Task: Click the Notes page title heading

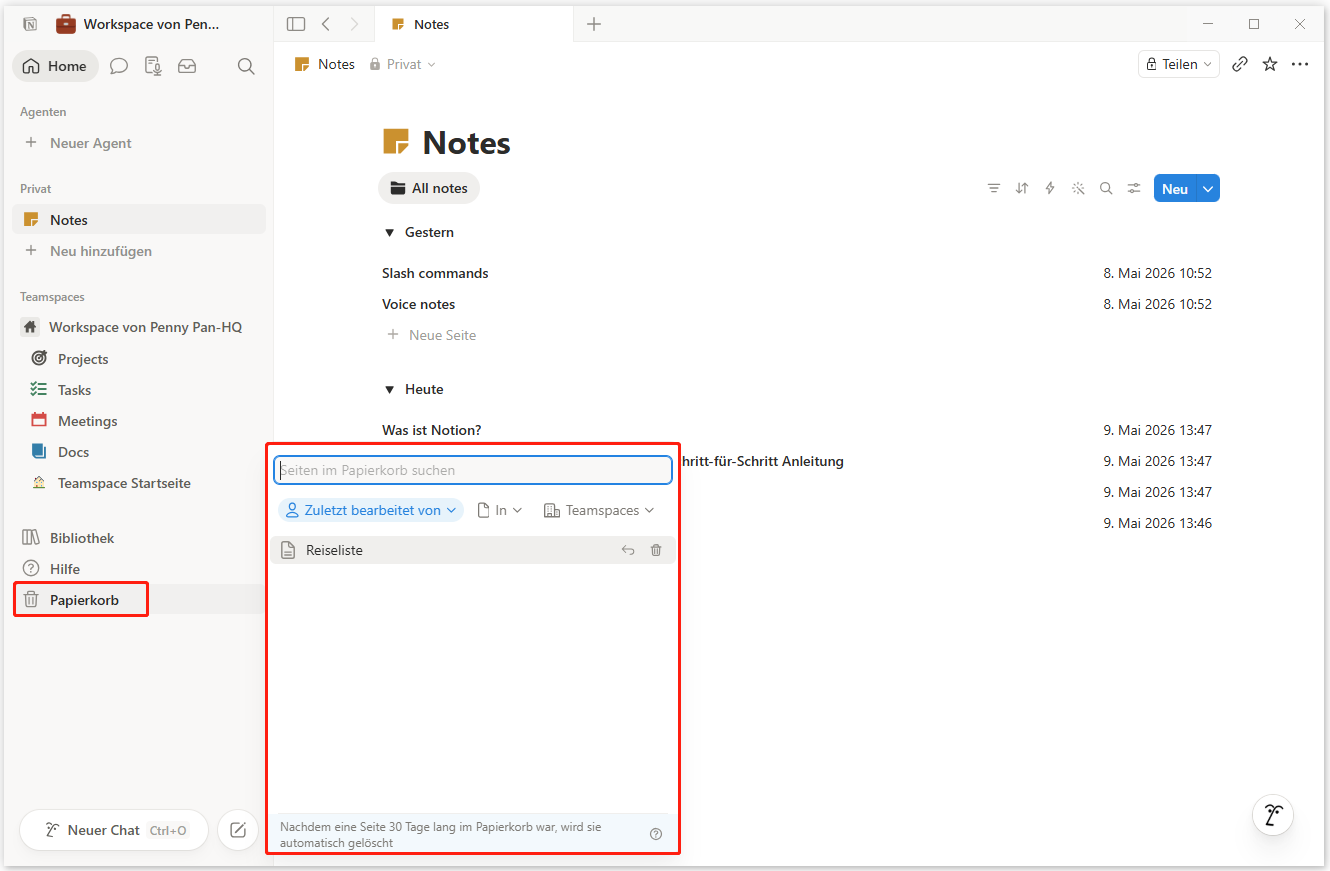Action: tap(466, 143)
